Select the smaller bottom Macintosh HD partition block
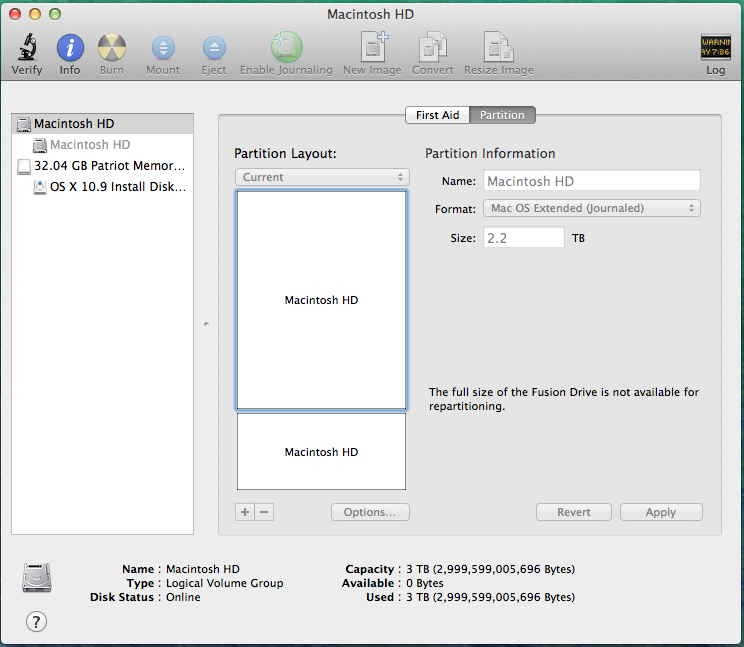This screenshot has width=744, height=647. pyautogui.click(x=321, y=451)
